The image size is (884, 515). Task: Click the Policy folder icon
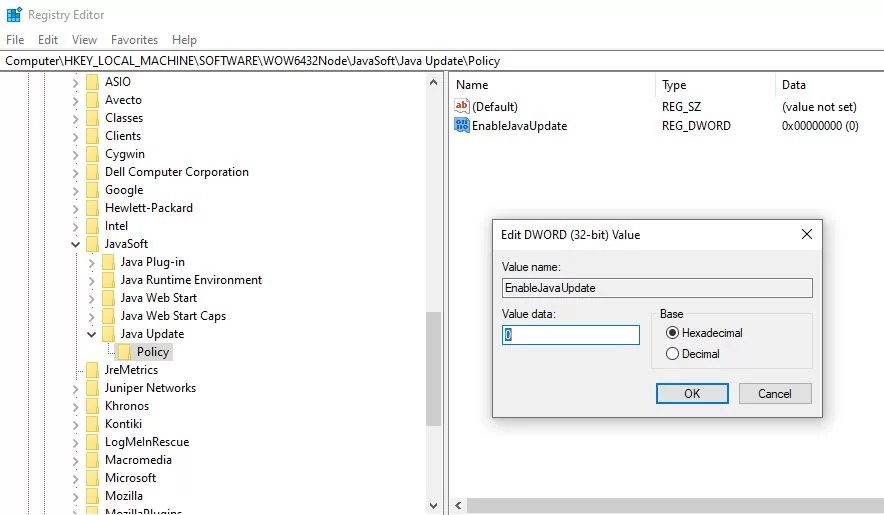(x=125, y=352)
